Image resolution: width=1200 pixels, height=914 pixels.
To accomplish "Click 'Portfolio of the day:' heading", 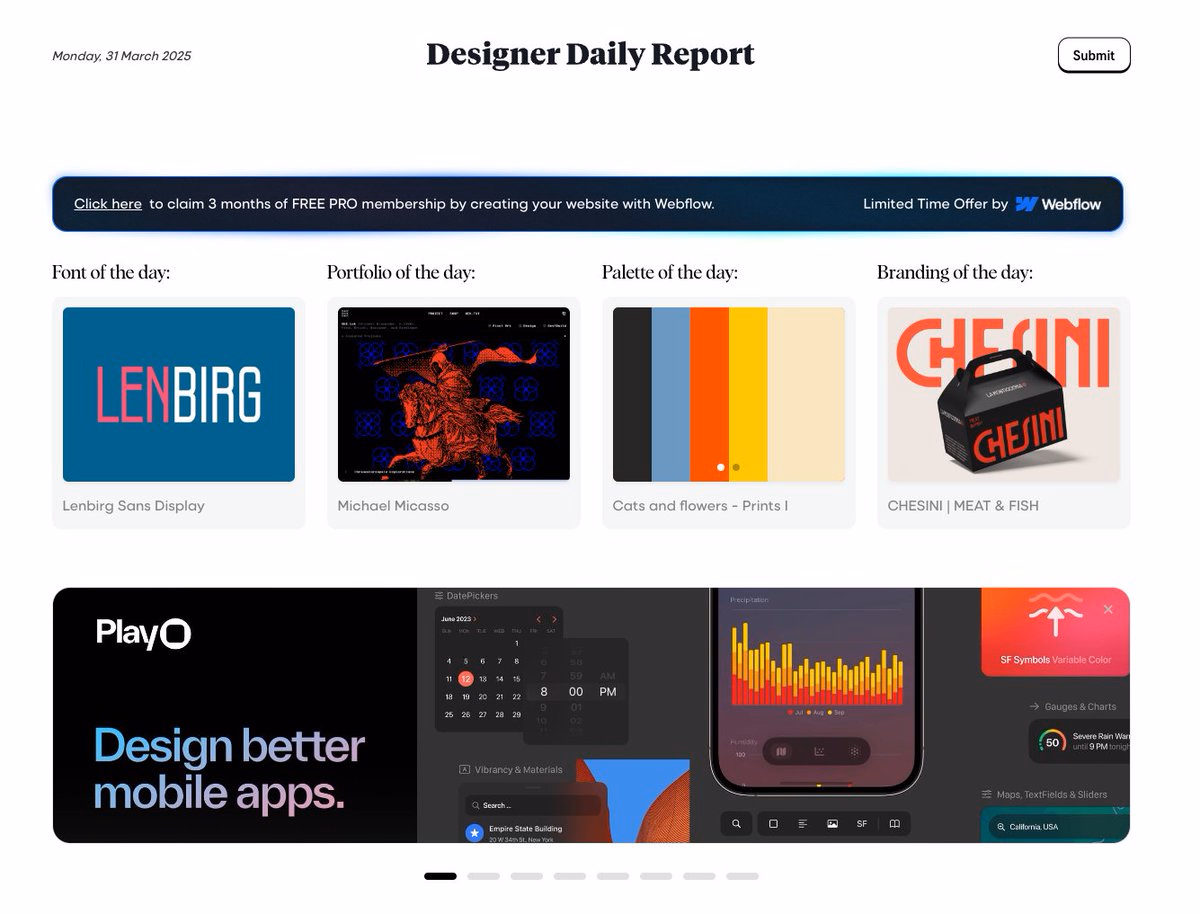I will pyautogui.click(x=401, y=272).
